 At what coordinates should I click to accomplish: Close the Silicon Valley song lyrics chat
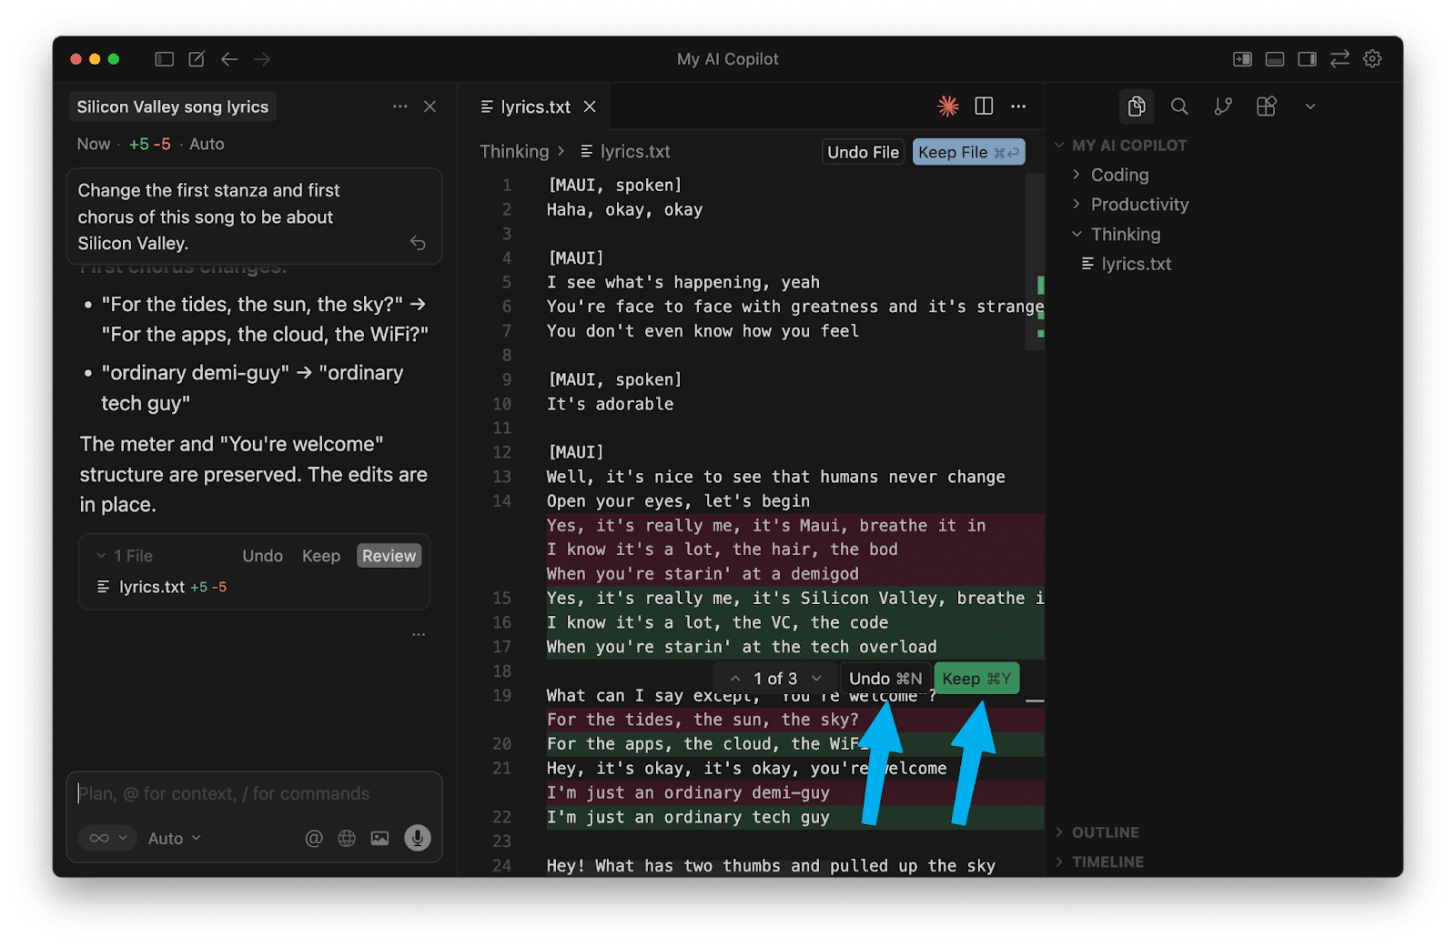click(430, 106)
